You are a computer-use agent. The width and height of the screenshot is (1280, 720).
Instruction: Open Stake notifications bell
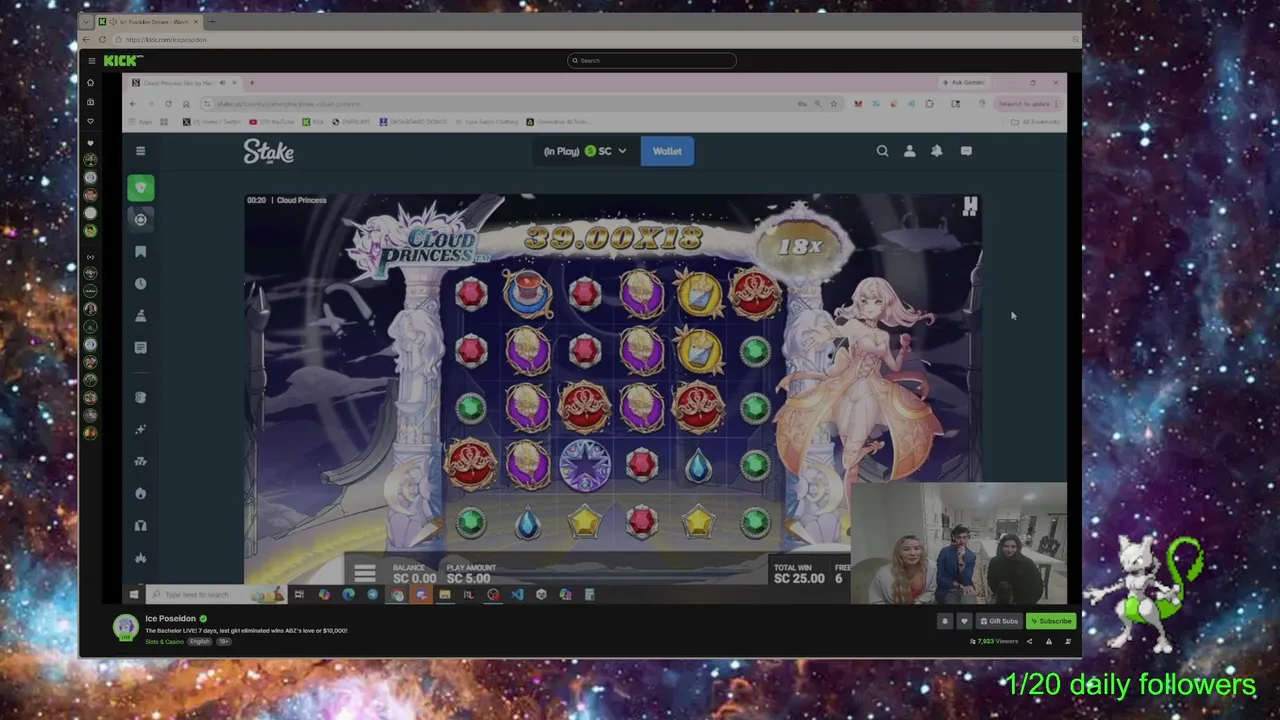point(937,151)
